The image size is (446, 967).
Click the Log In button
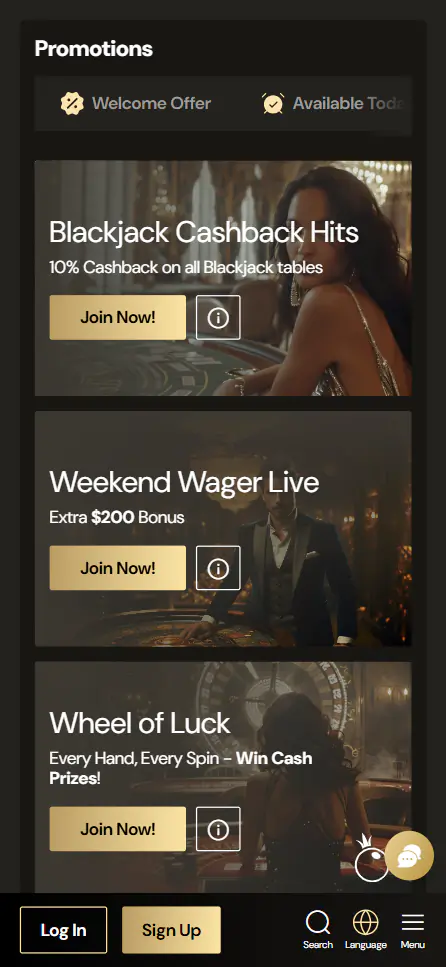coord(64,930)
